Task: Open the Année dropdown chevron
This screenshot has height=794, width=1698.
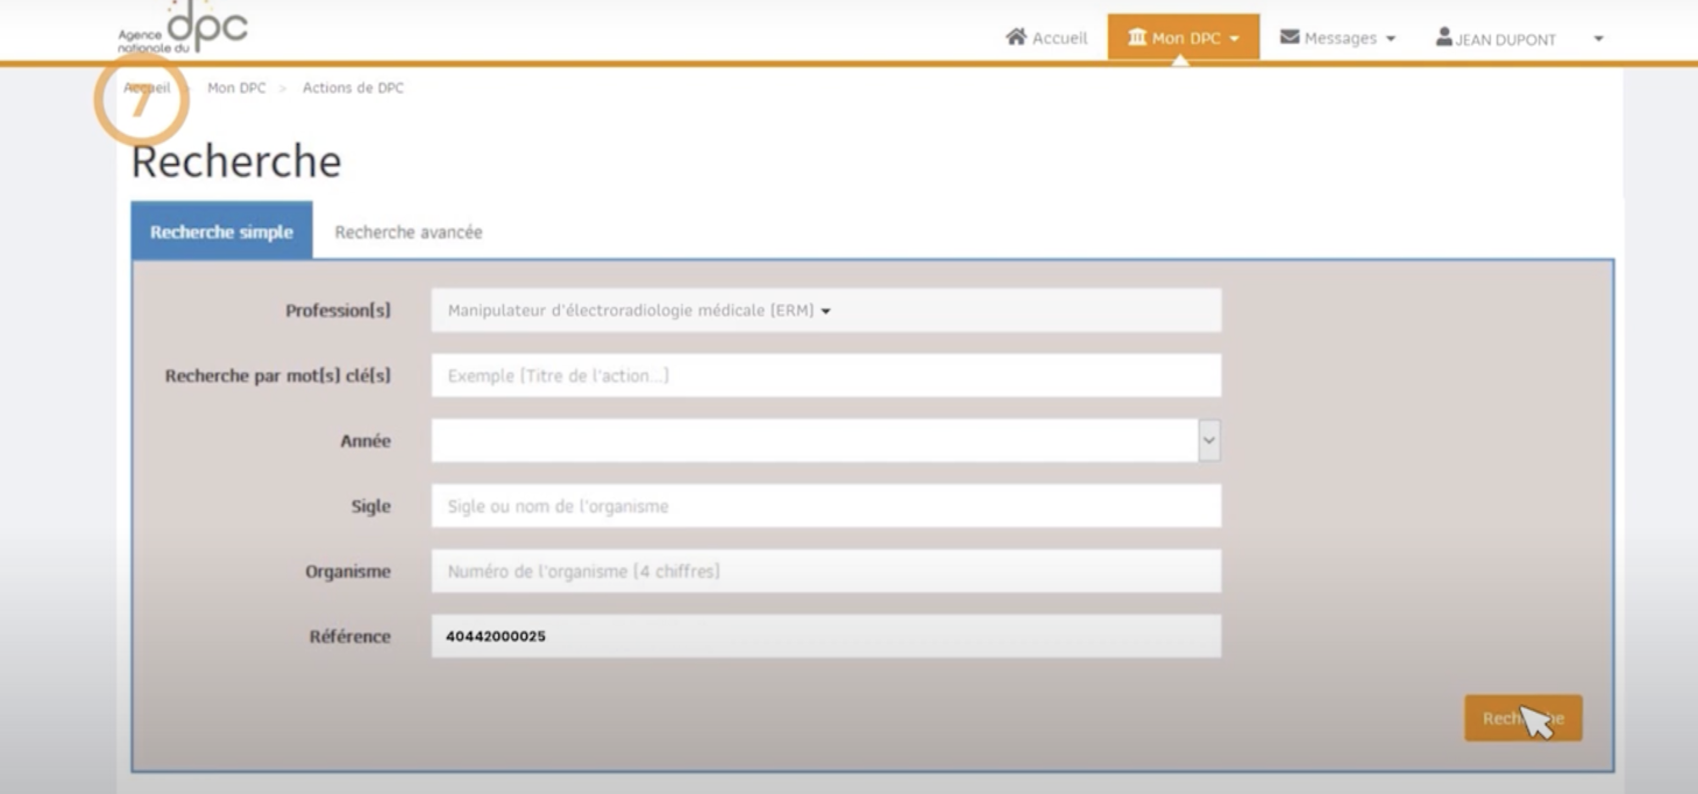Action: [1209, 440]
